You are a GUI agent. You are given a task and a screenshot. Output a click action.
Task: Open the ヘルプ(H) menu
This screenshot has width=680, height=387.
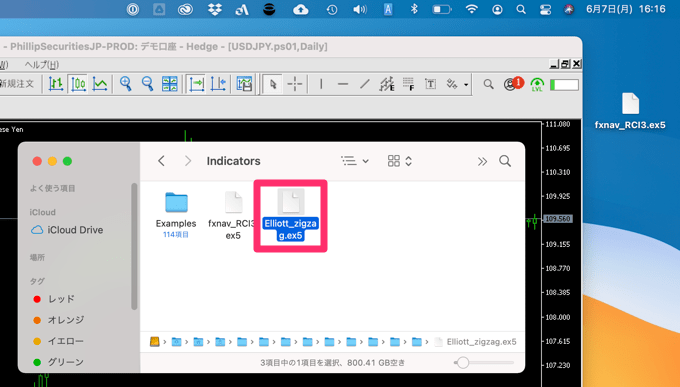point(42,65)
